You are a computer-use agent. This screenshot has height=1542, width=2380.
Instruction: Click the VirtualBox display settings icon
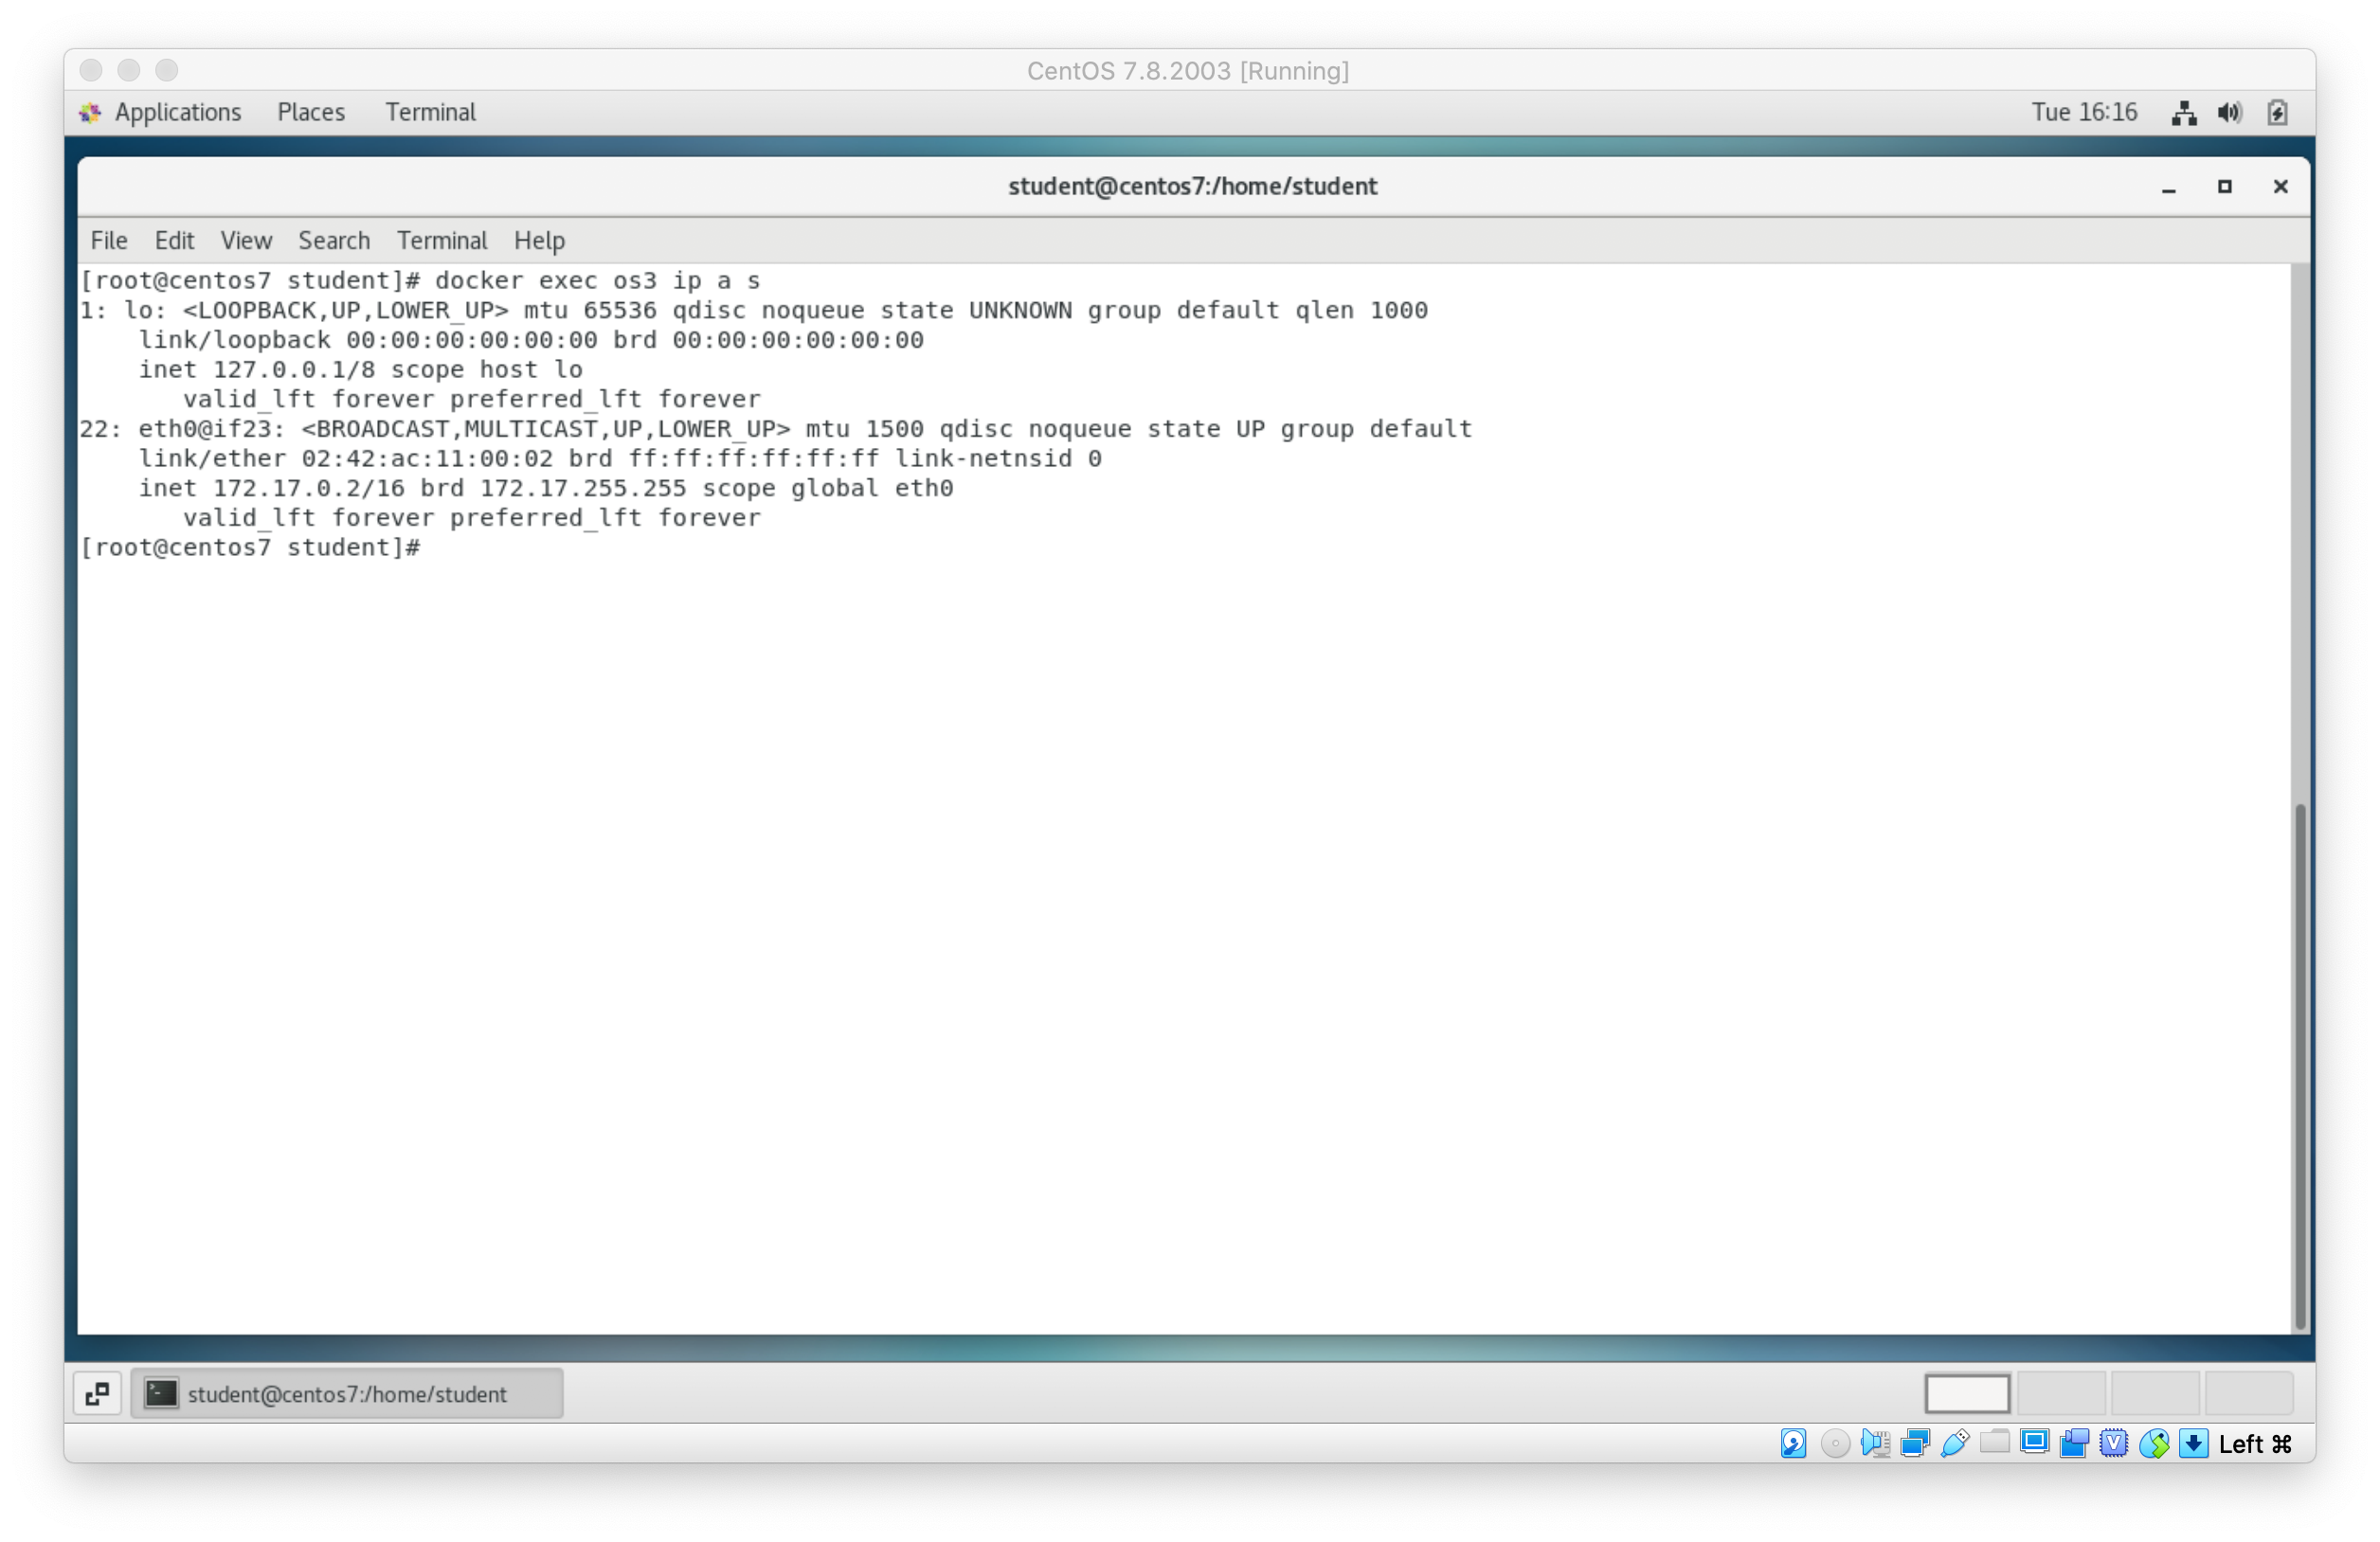click(x=2034, y=1442)
